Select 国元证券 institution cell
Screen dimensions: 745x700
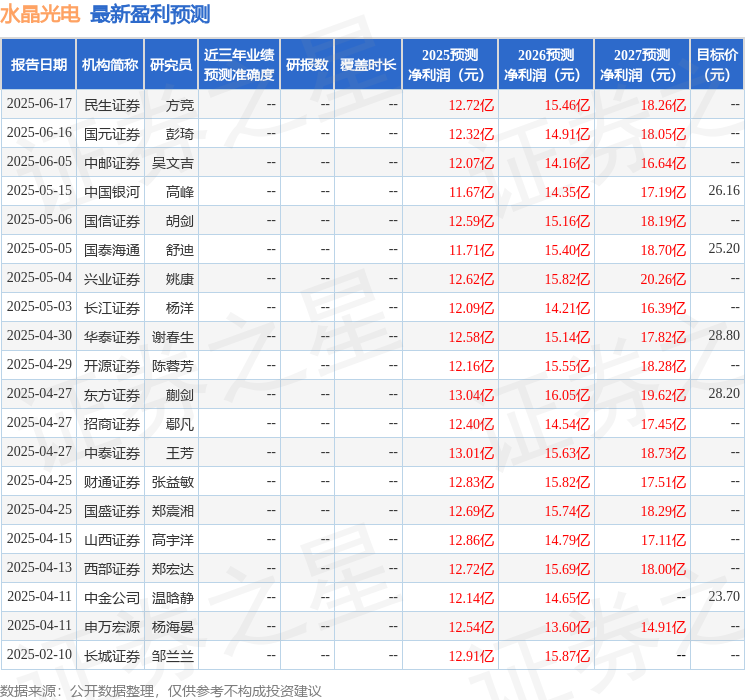point(112,134)
